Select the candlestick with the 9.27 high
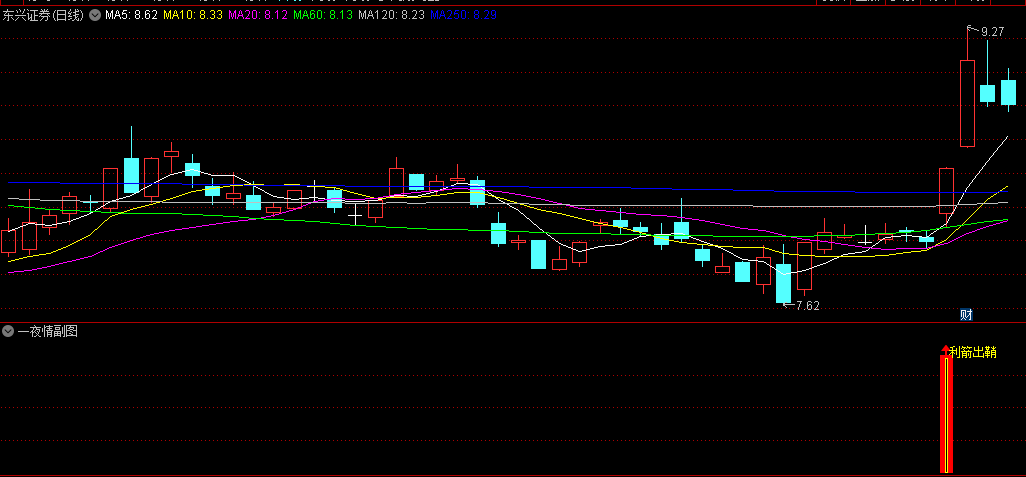Screen dimensions: 1026x477 pyautogui.click(x=967, y=87)
